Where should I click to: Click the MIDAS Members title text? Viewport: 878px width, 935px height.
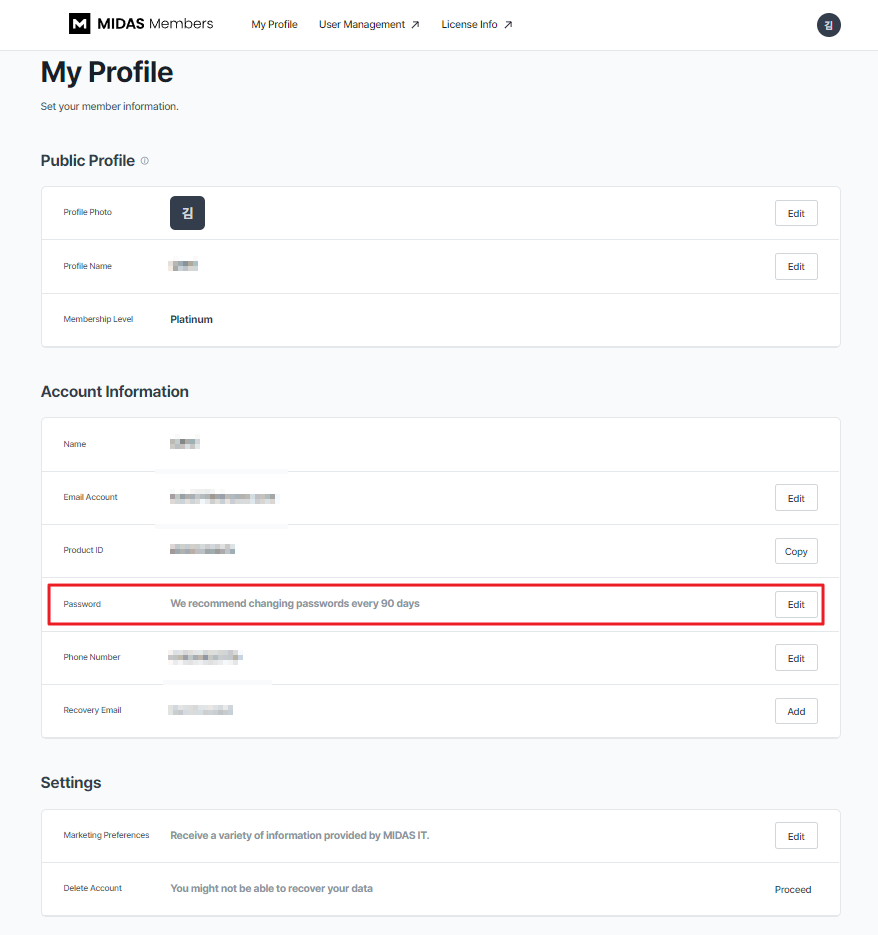(x=155, y=24)
